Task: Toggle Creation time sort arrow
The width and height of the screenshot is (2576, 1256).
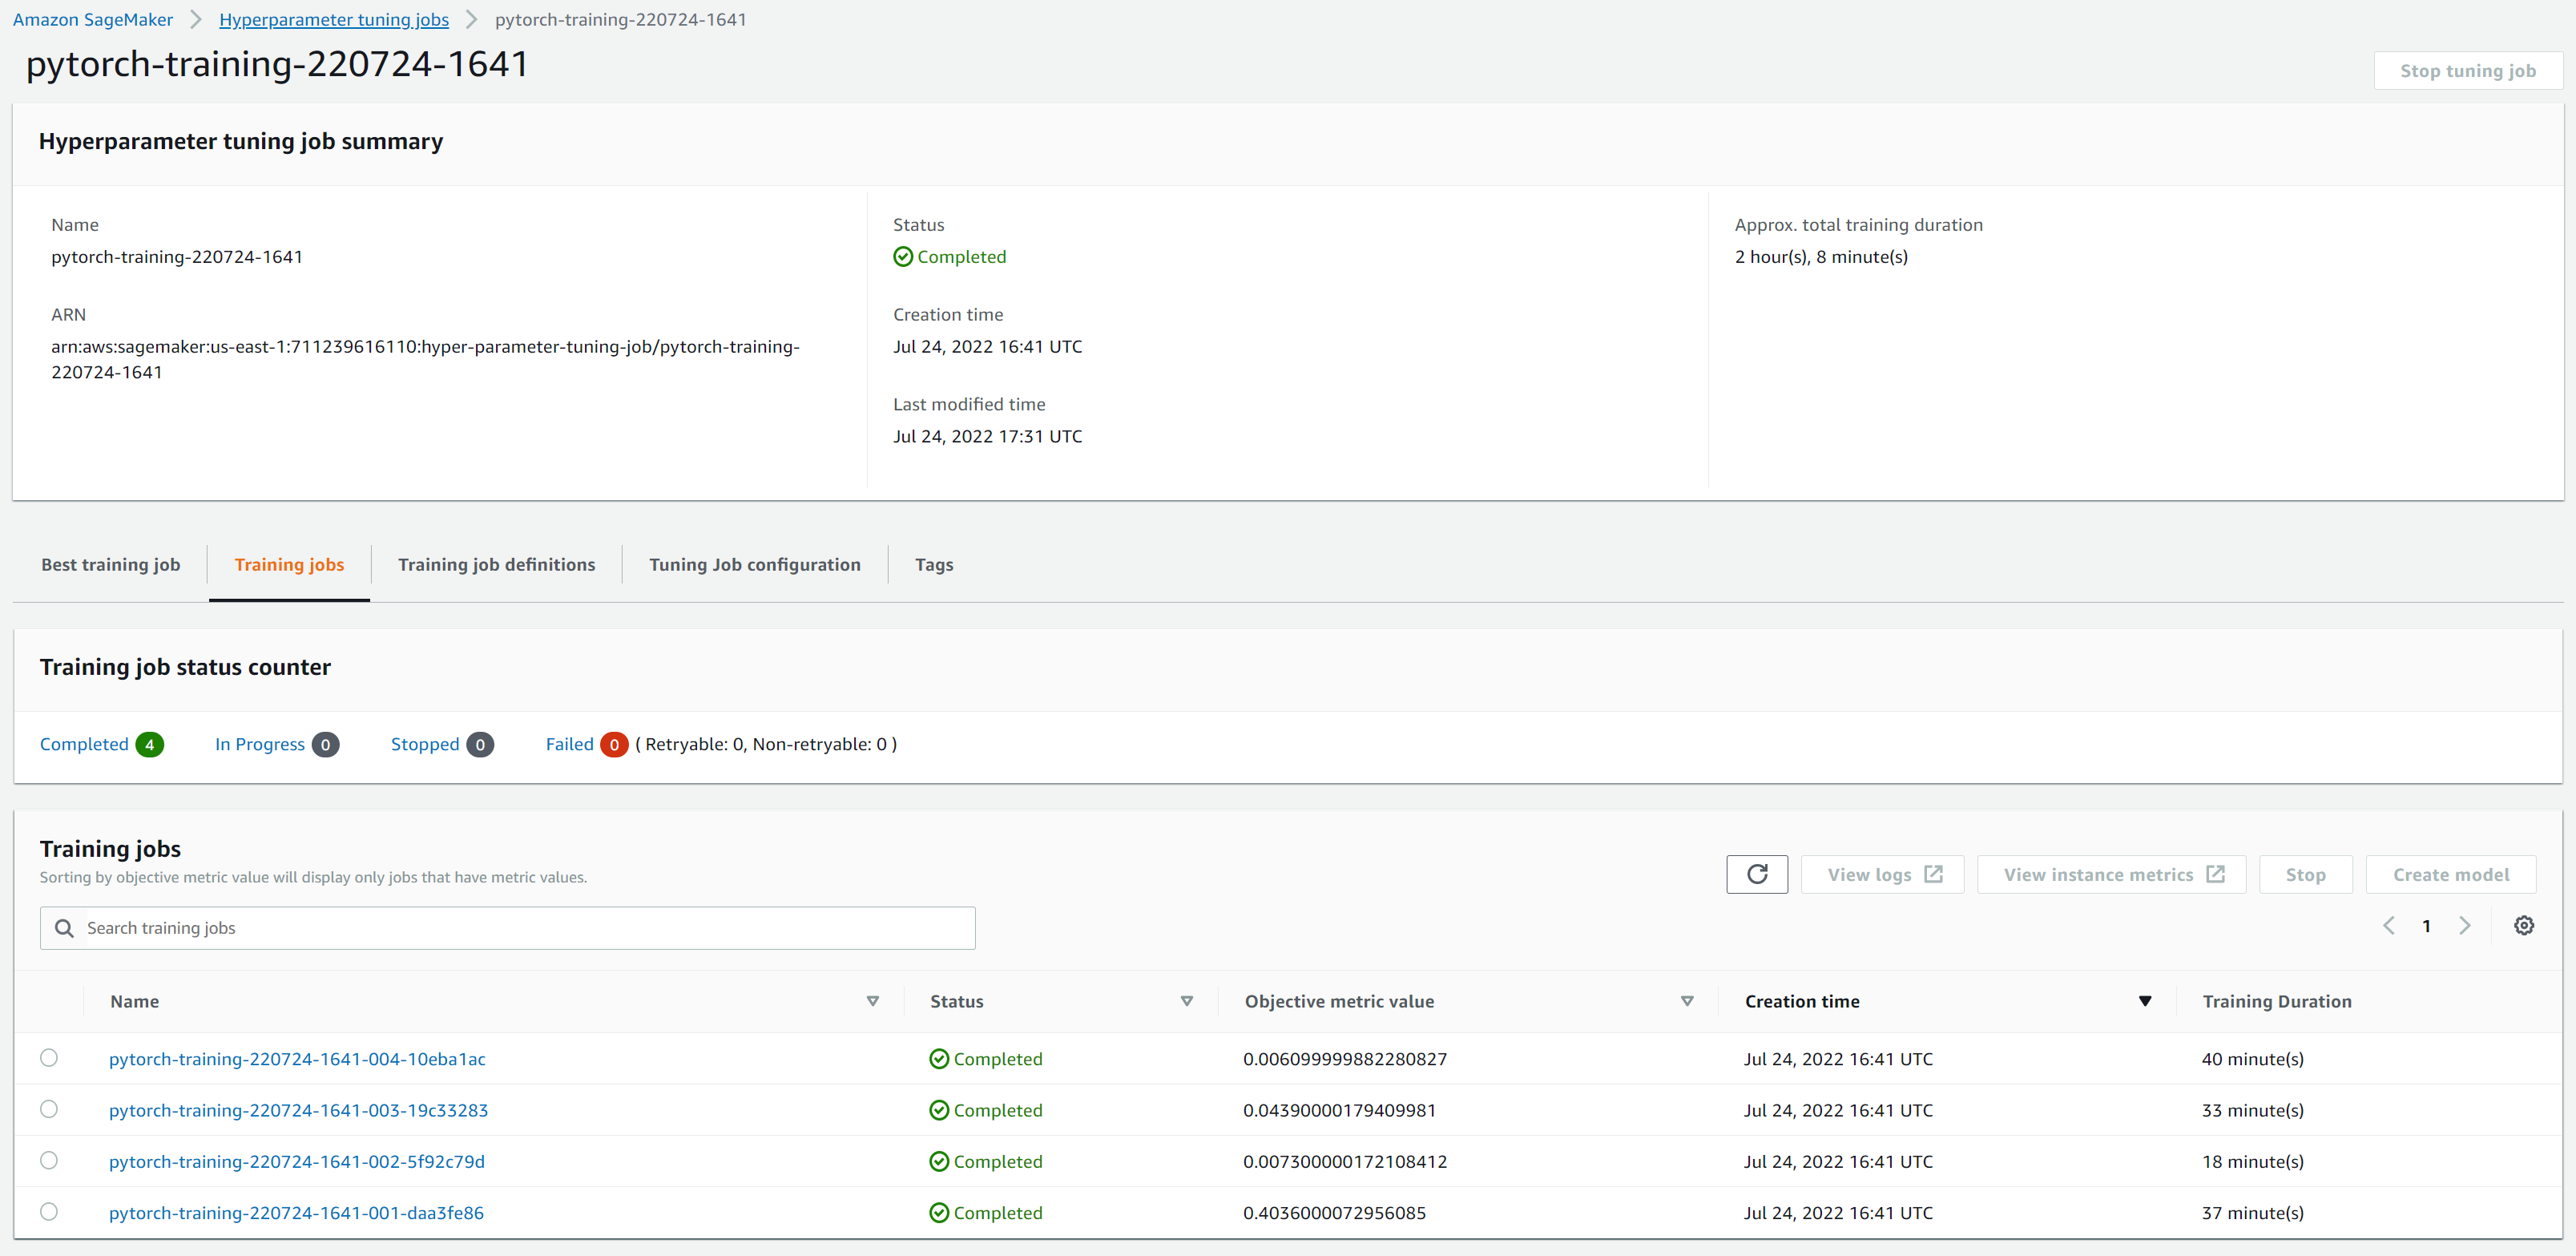Action: pos(2145,1001)
